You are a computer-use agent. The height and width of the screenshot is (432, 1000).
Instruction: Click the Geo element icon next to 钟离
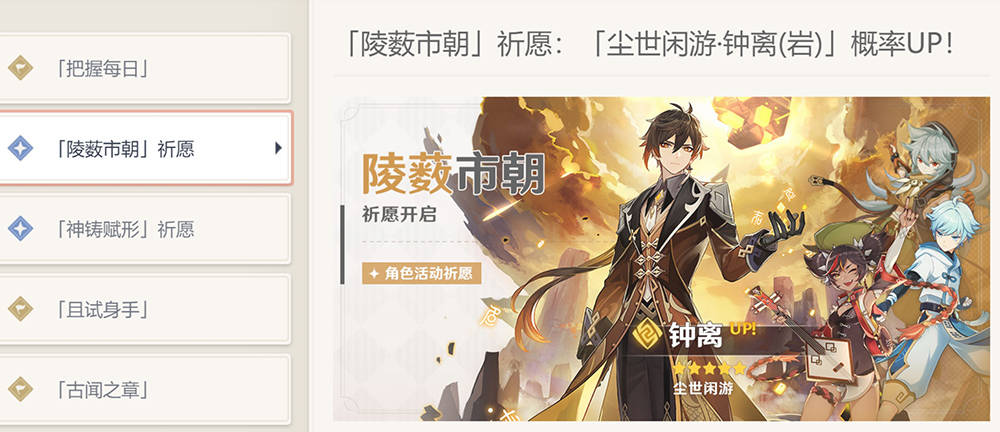click(649, 334)
